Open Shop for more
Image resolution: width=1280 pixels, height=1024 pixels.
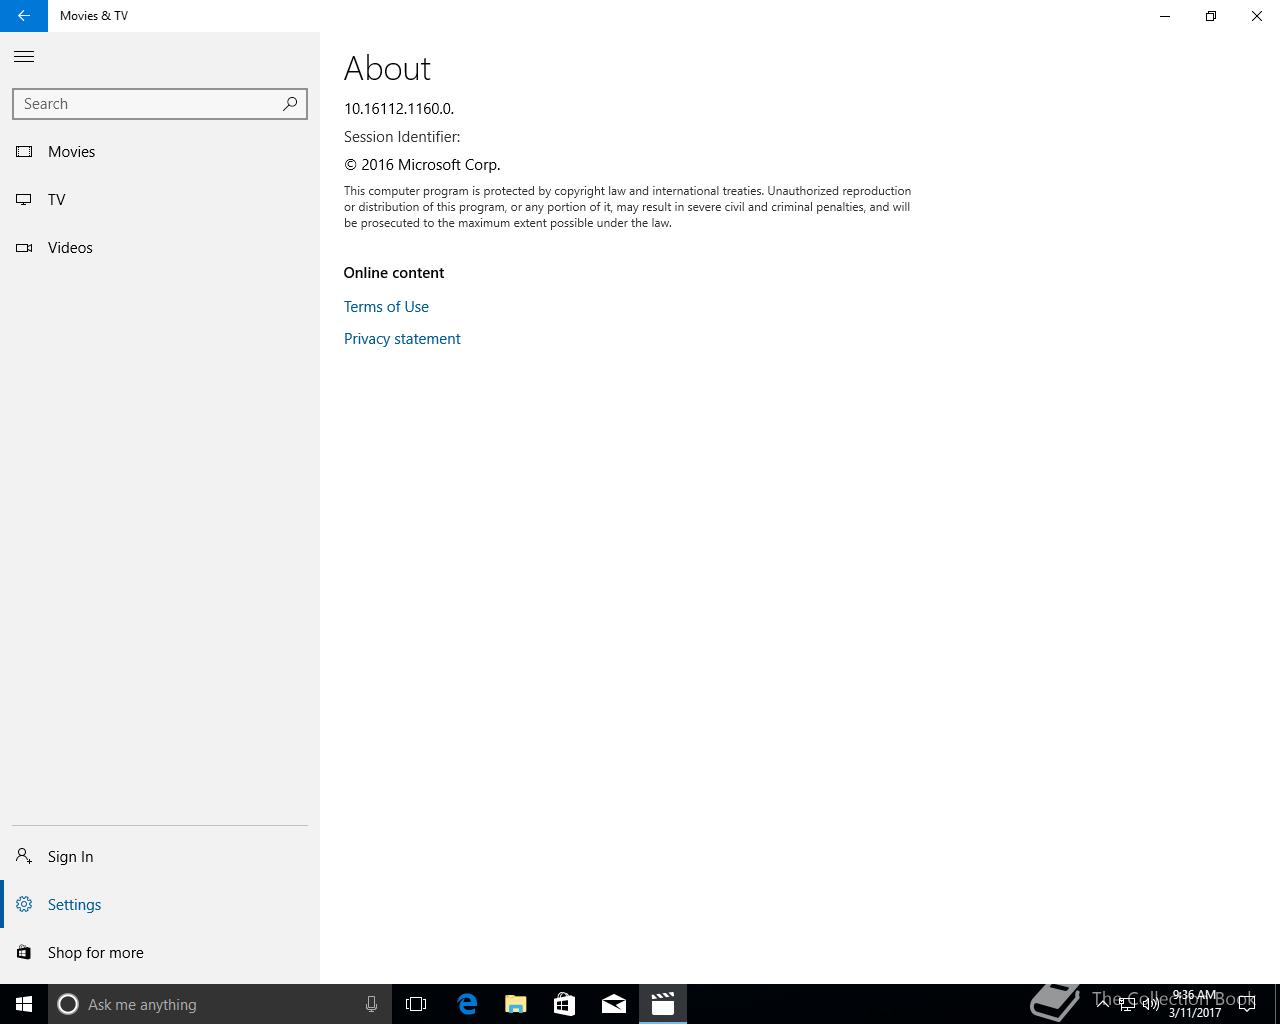(160, 953)
